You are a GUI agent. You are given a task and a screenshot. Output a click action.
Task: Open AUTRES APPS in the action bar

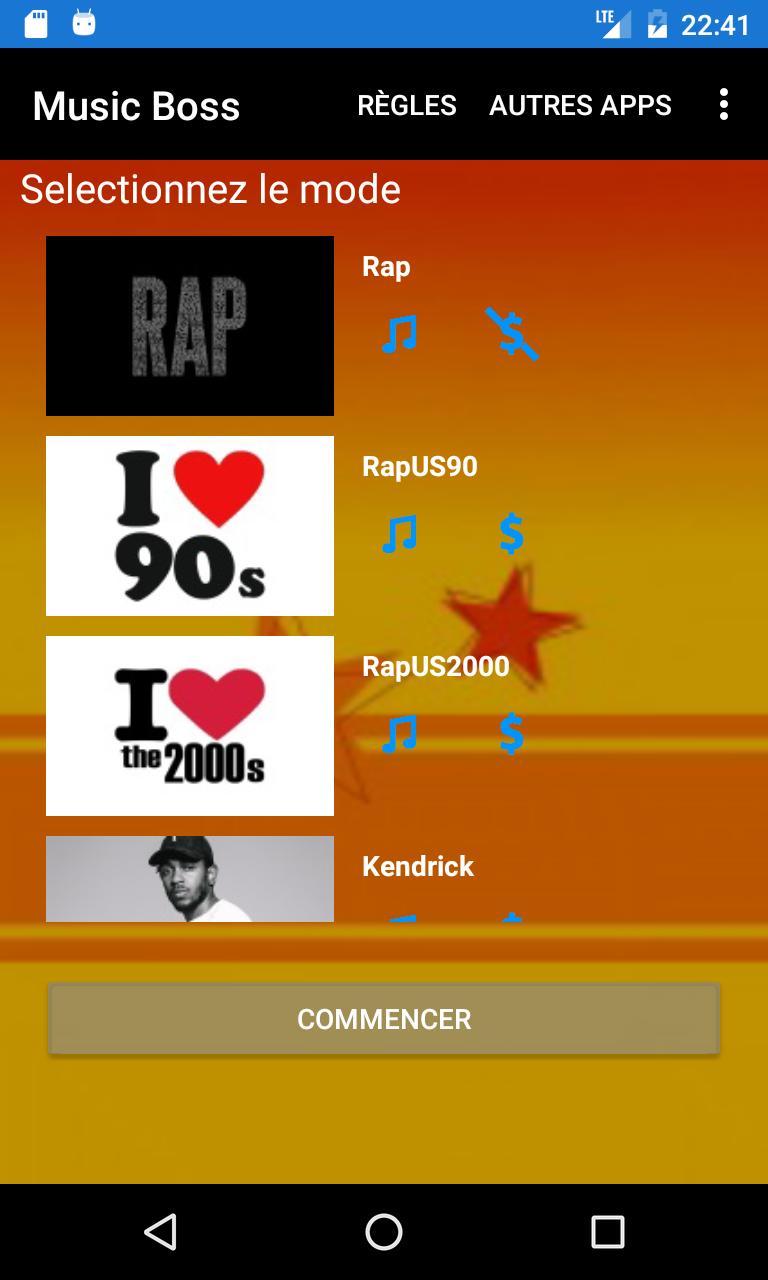pyautogui.click(x=580, y=105)
